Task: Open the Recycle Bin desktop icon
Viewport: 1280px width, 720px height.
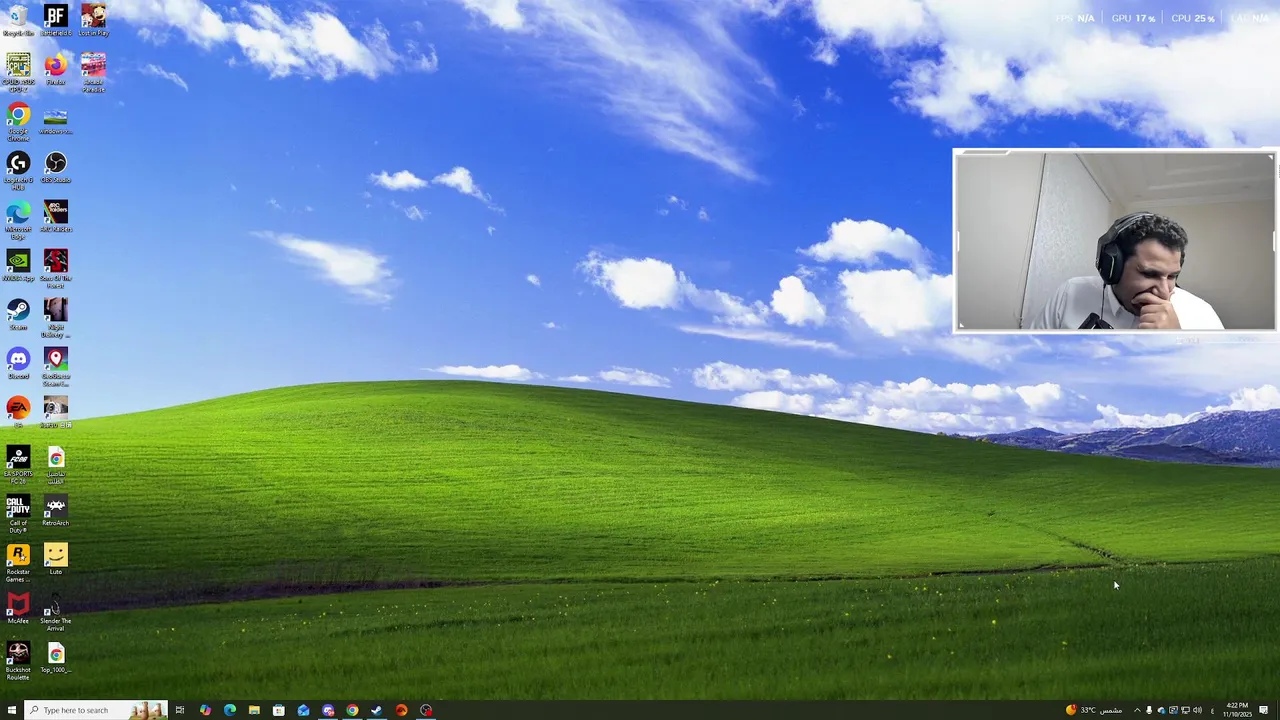Action: (x=18, y=20)
